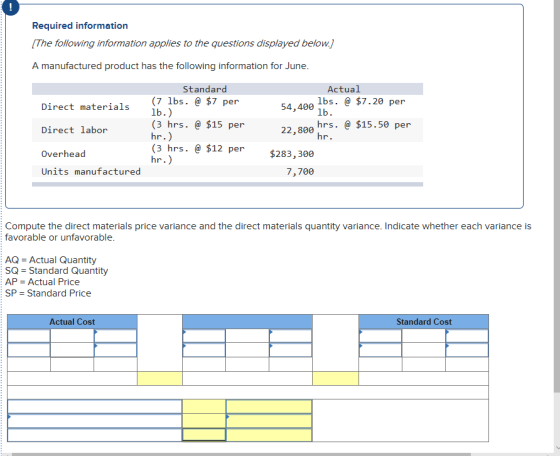Open second-row third dropdown under Actual Cost

click(115, 350)
